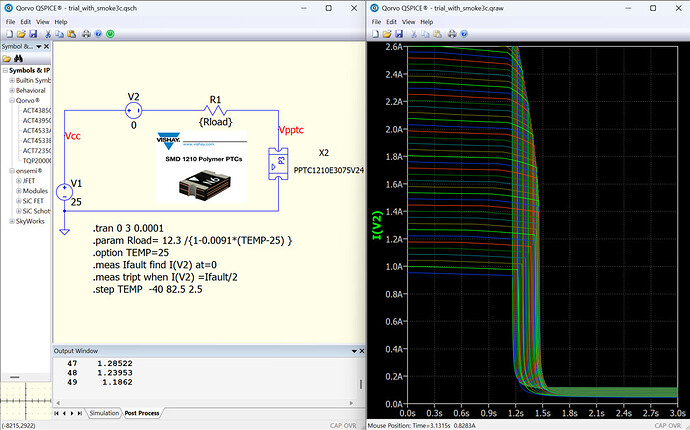
Task: Click the Save icon in schematic toolbar
Action: pyautogui.click(x=33, y=34)
